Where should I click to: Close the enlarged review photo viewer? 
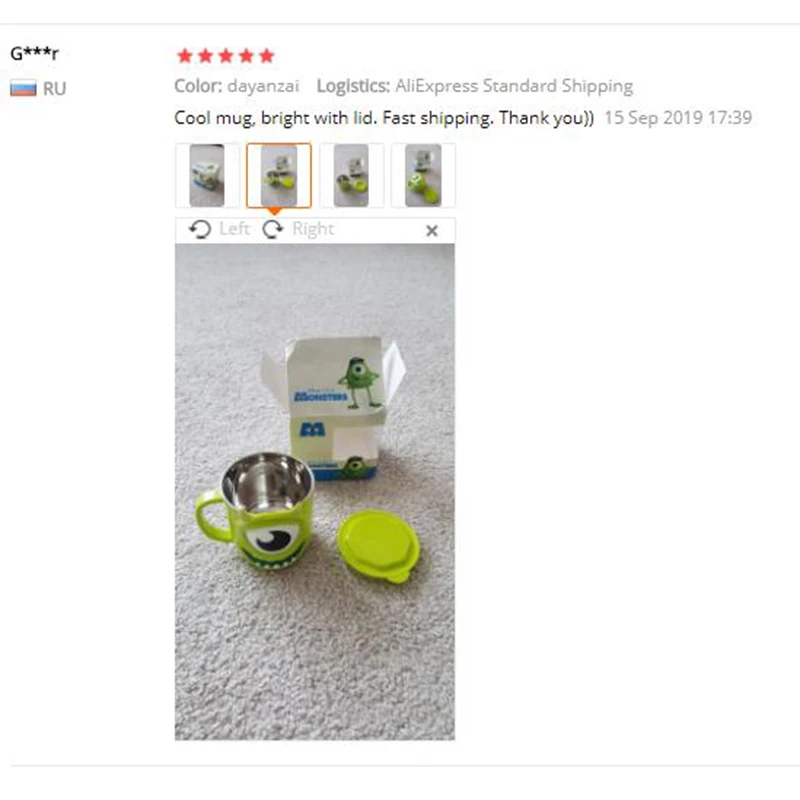tap(432, 231)
